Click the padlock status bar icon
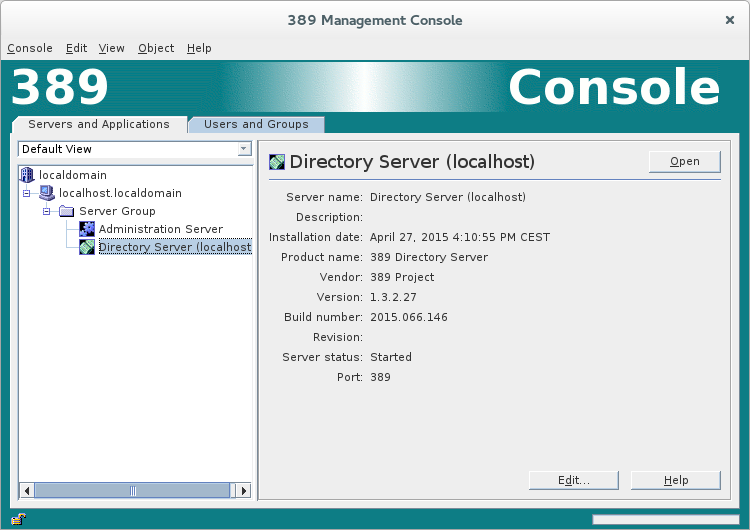The image size is (750, 530). [x=18, y=519]
